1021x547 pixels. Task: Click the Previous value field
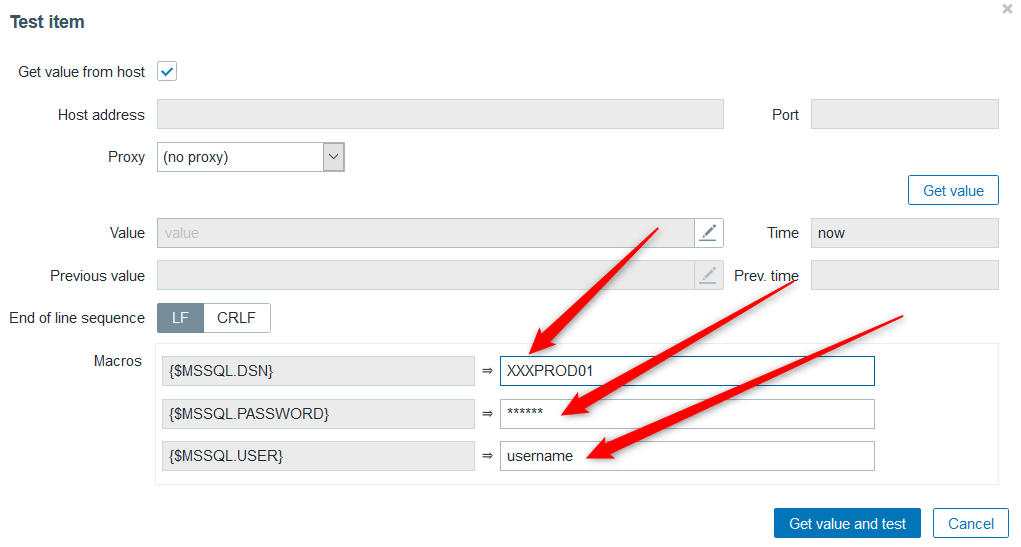pyautogui.click(x=425, y=275)
